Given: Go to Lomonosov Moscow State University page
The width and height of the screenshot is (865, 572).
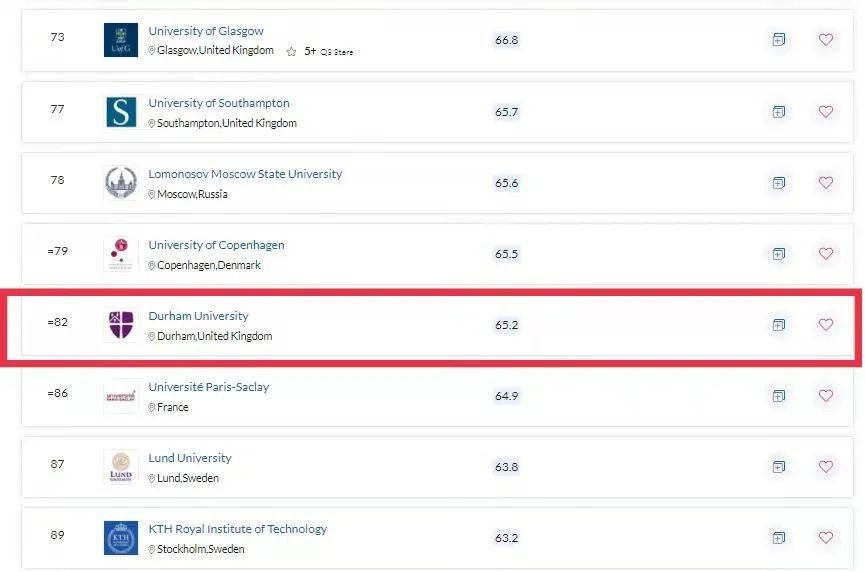Looking at the screenshot, I should (x=245, y=174).
